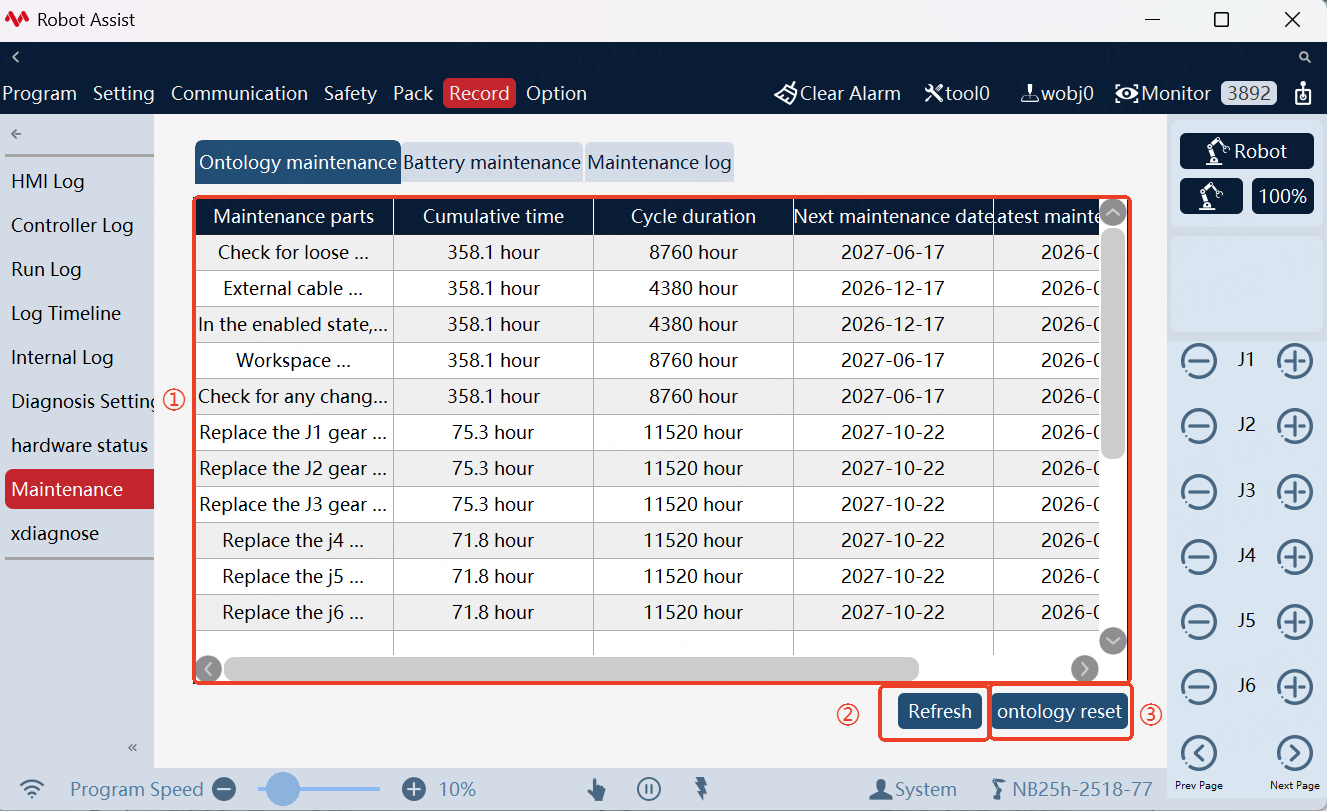Click table scroll left arrow

pos(209,668)
